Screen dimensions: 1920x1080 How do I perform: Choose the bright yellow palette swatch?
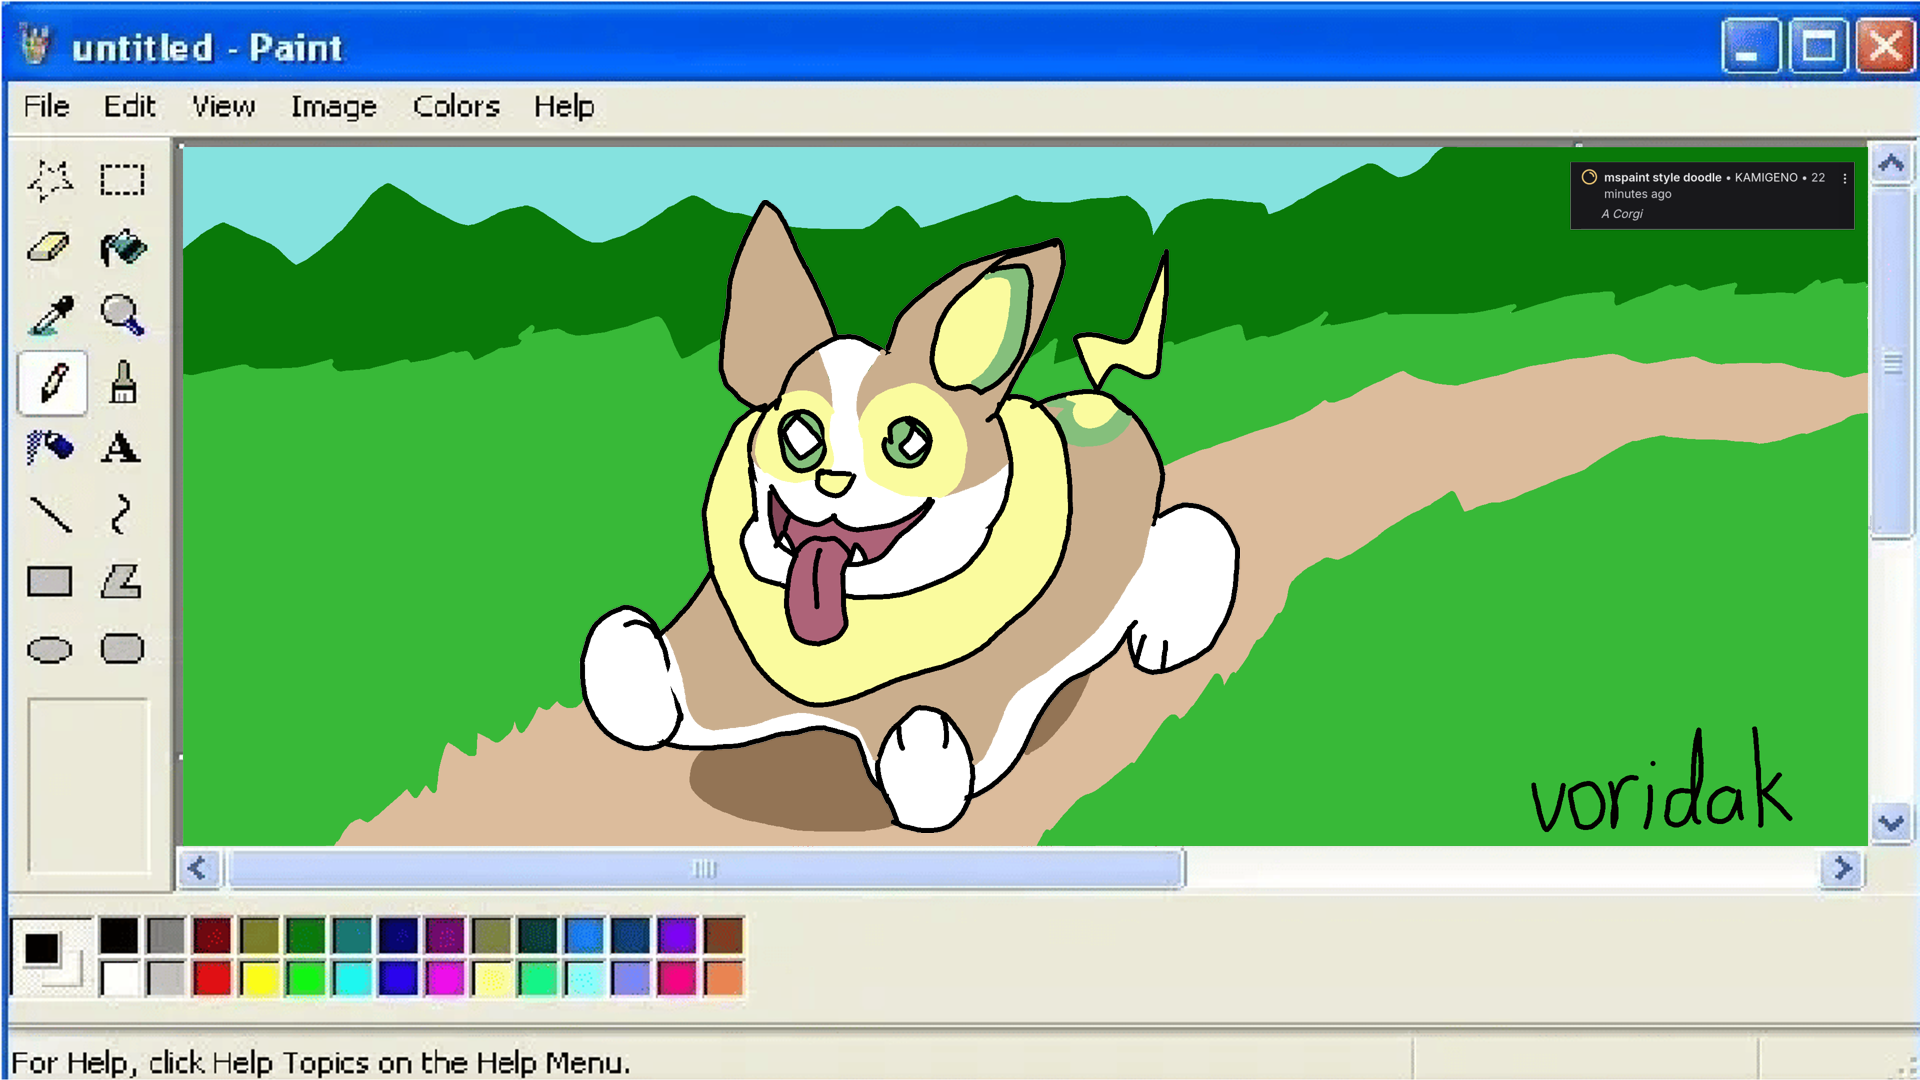click(x=259, y=978)
